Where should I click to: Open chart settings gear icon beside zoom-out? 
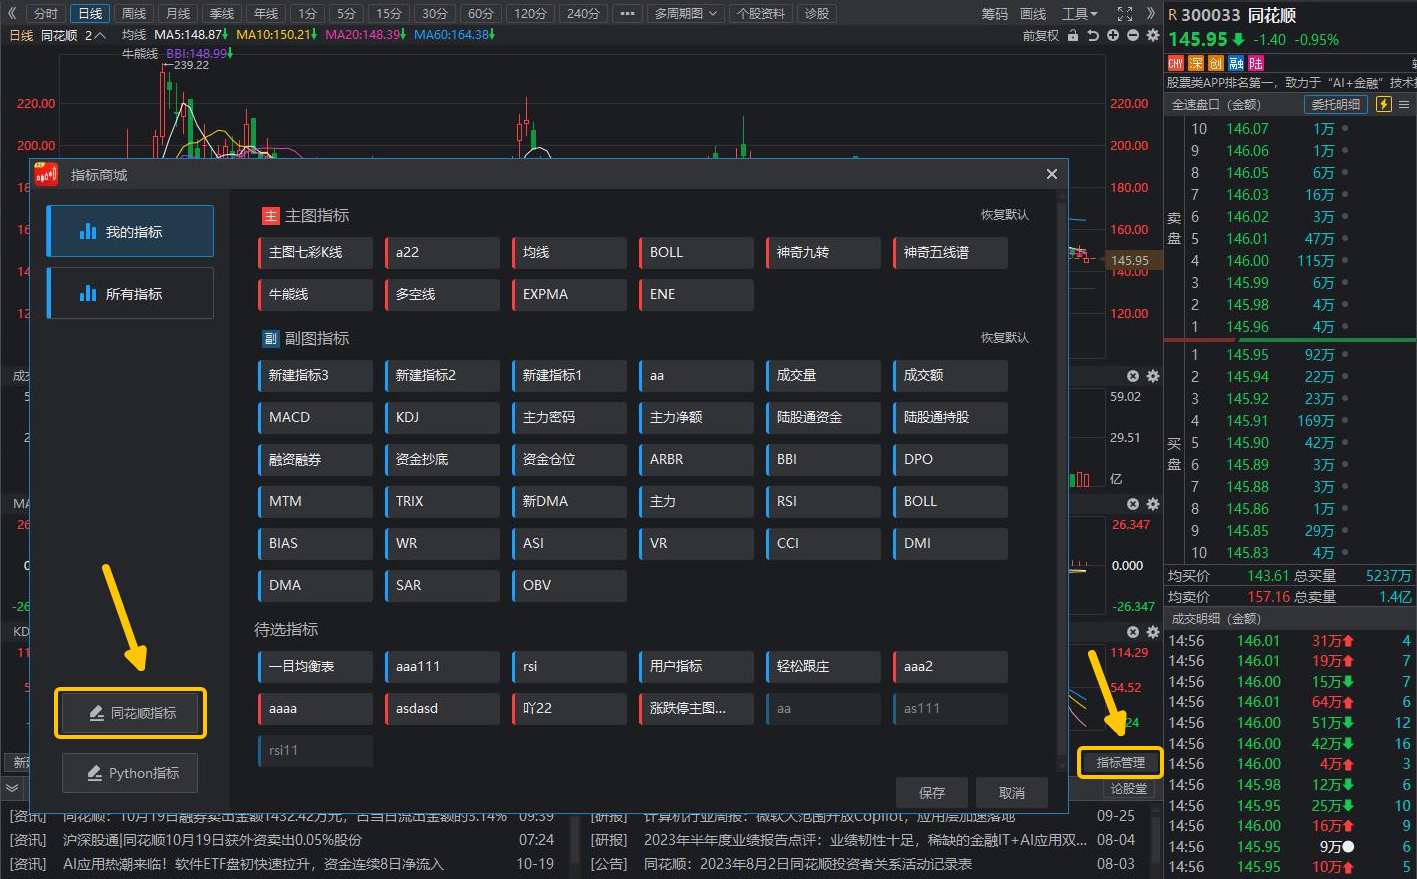point(1153,35)
